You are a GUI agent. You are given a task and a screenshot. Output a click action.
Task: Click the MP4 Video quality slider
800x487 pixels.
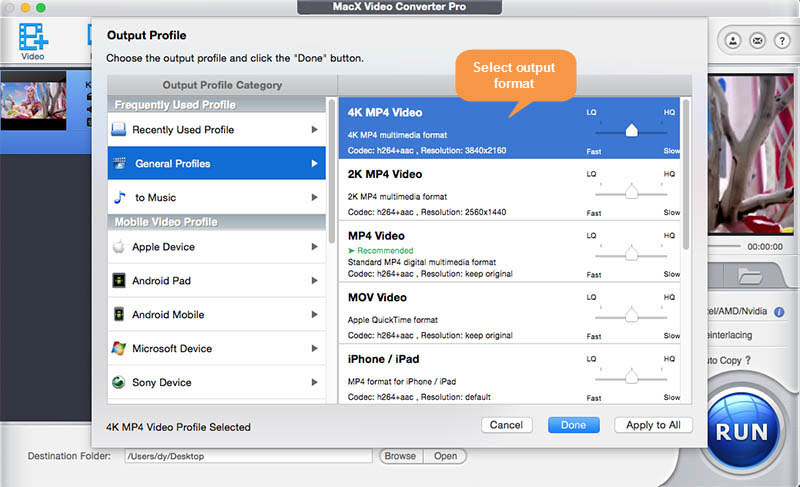click(x=632, y=254)
